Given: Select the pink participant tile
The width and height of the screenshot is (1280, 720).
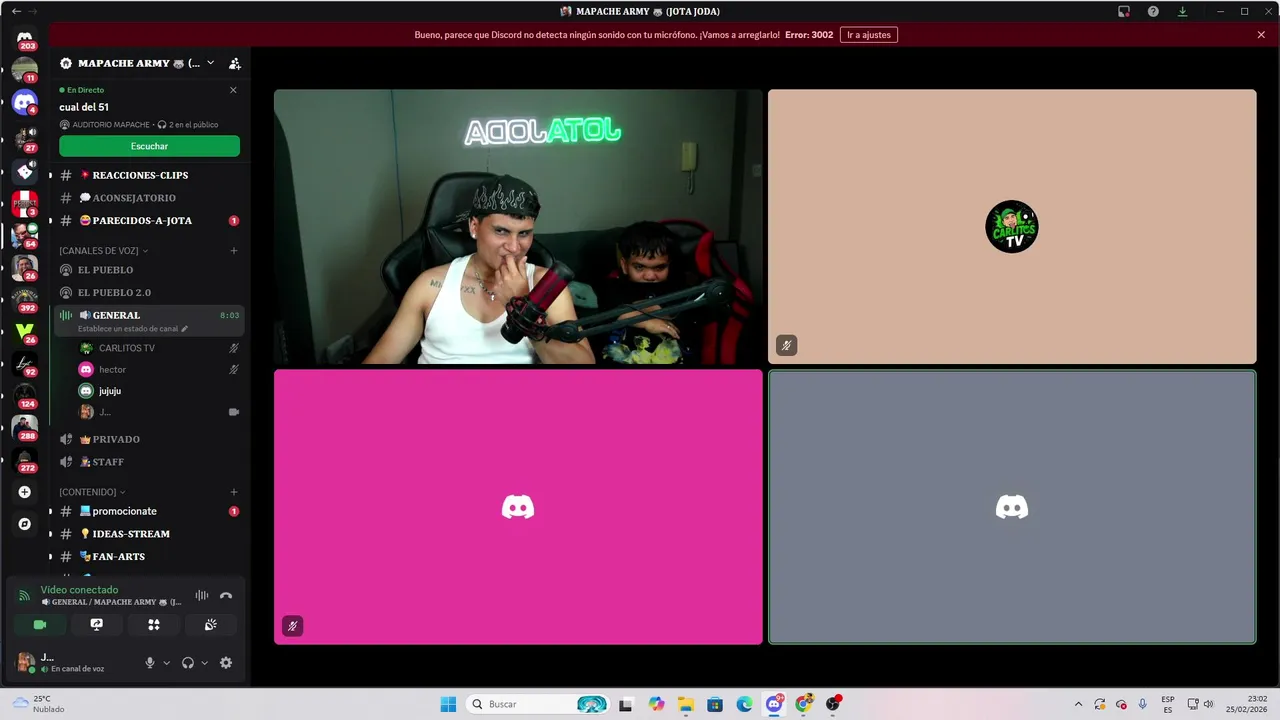Looking at the screenshot, I should coord(518,507).
